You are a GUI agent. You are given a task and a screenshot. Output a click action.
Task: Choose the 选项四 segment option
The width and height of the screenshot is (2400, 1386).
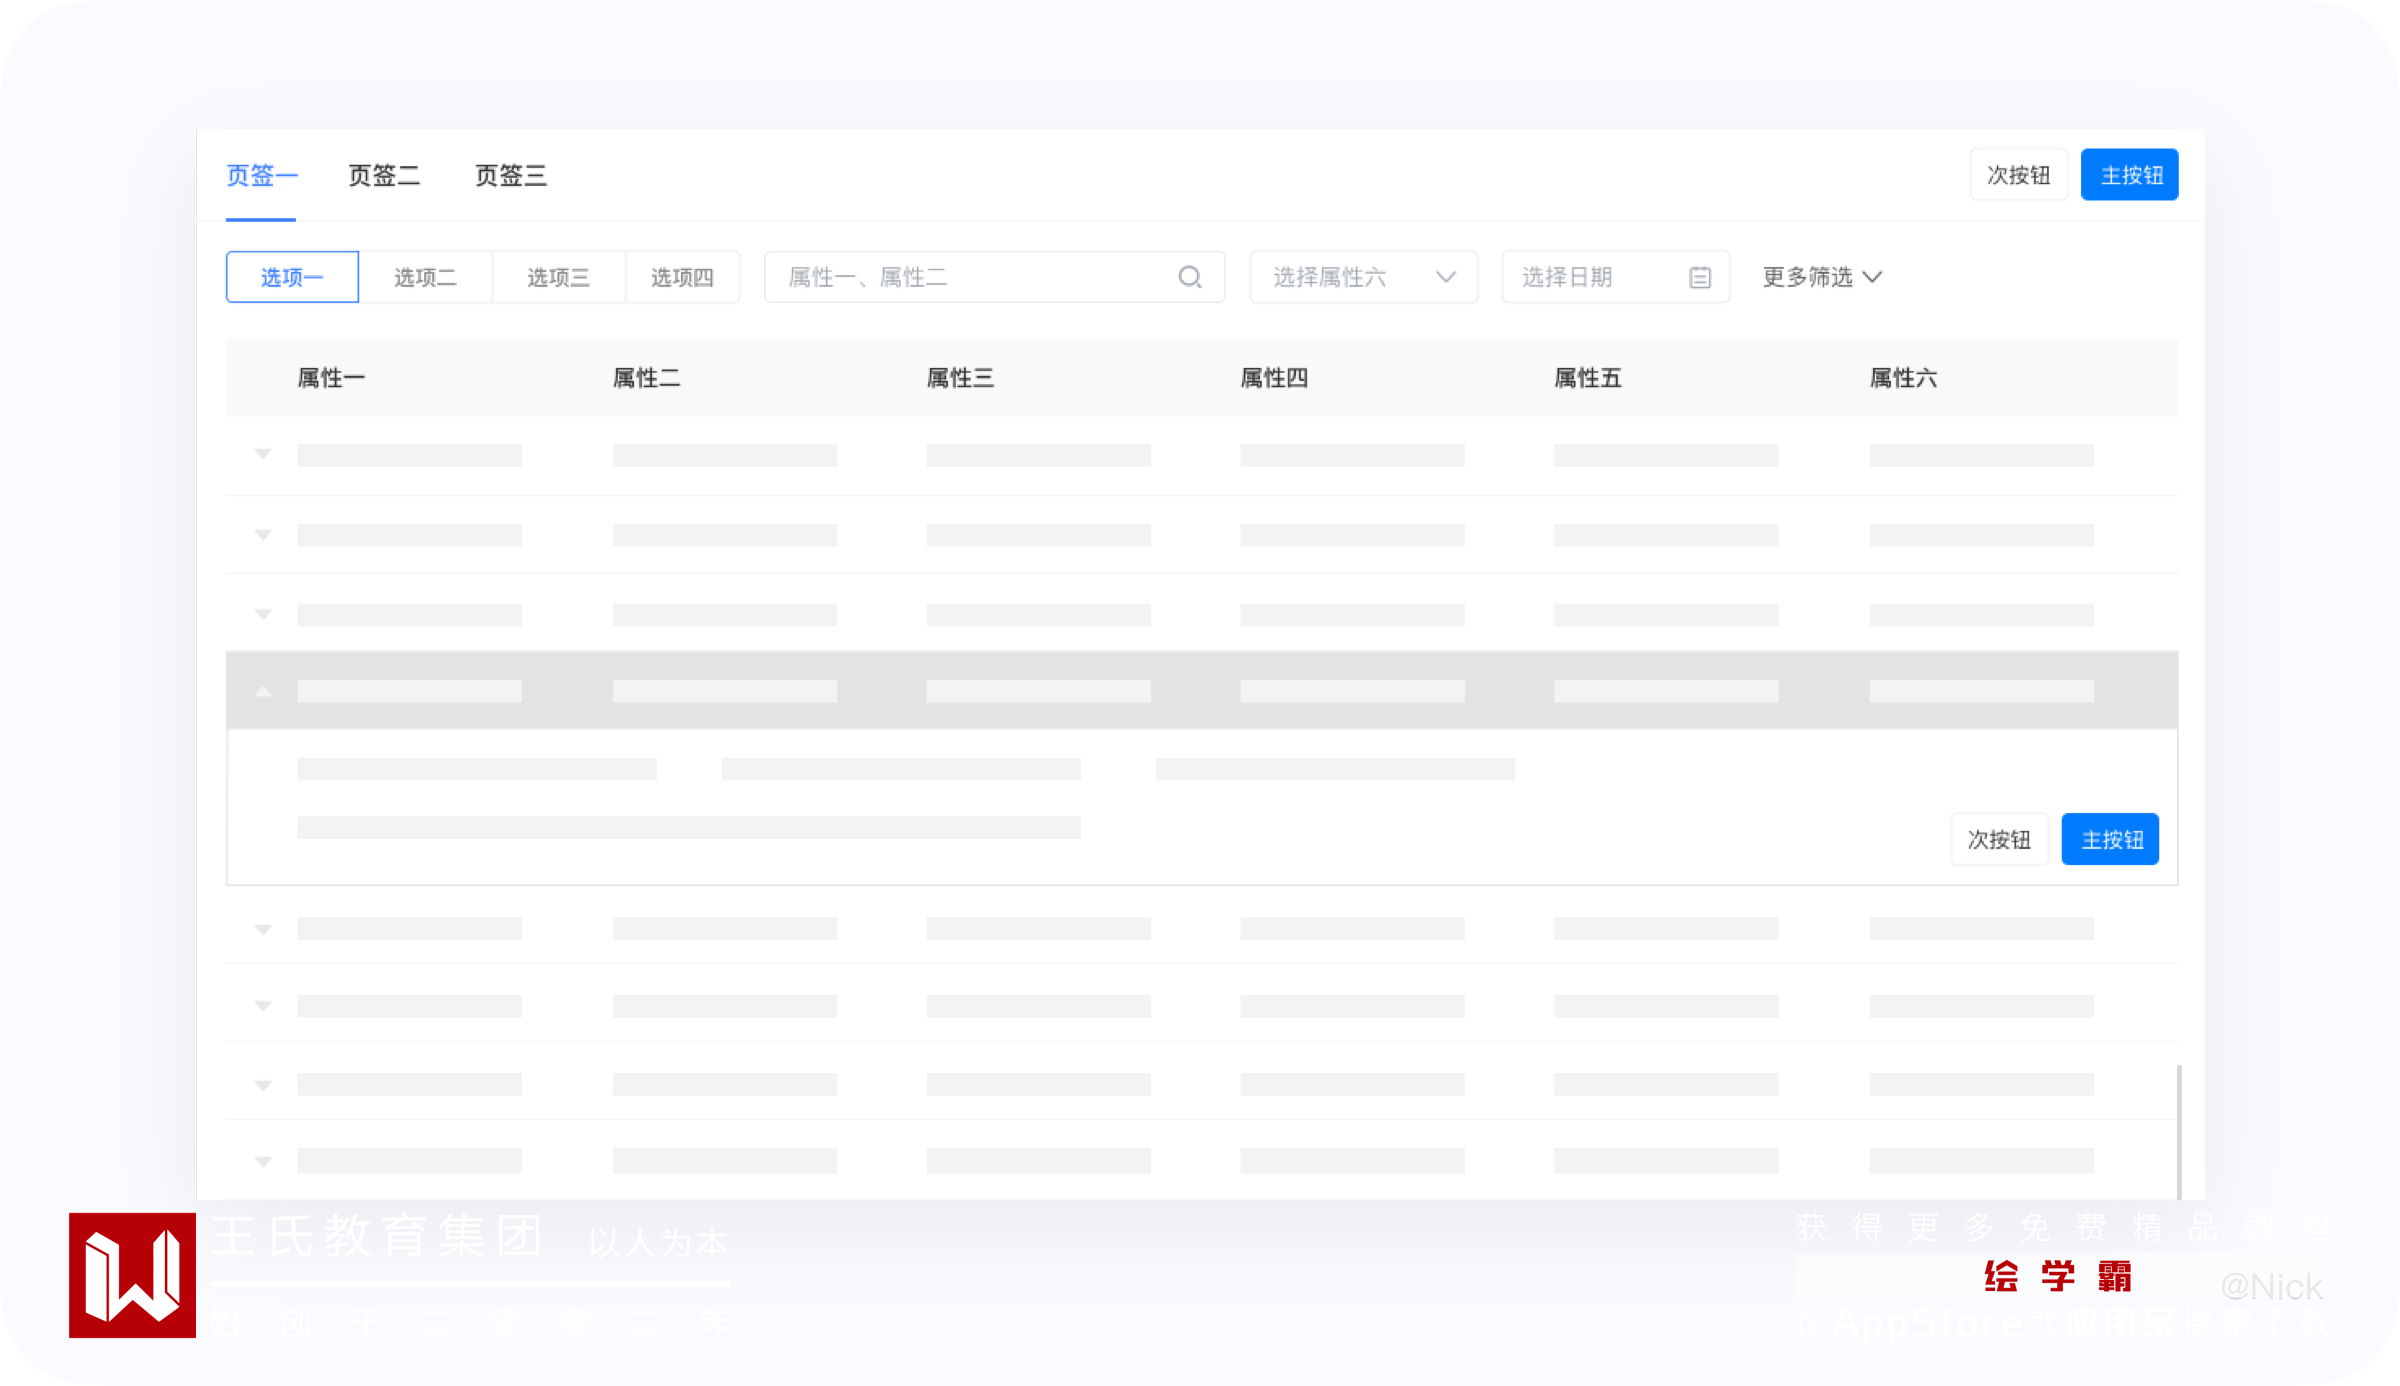[682, 277]
